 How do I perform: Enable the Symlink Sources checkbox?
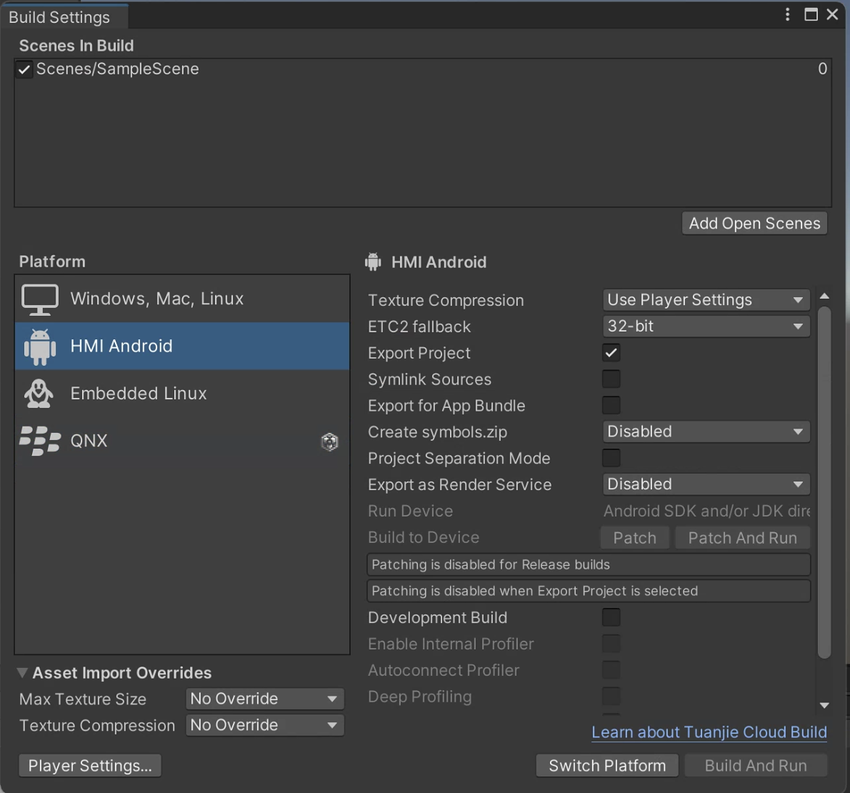coord(611,379)
